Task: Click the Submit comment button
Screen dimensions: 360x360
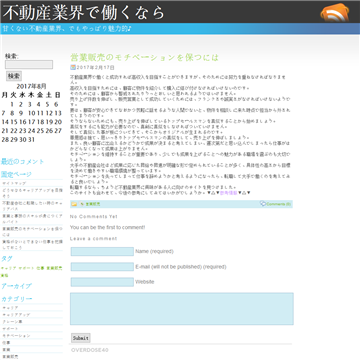Action: click(x=81, y=338)
